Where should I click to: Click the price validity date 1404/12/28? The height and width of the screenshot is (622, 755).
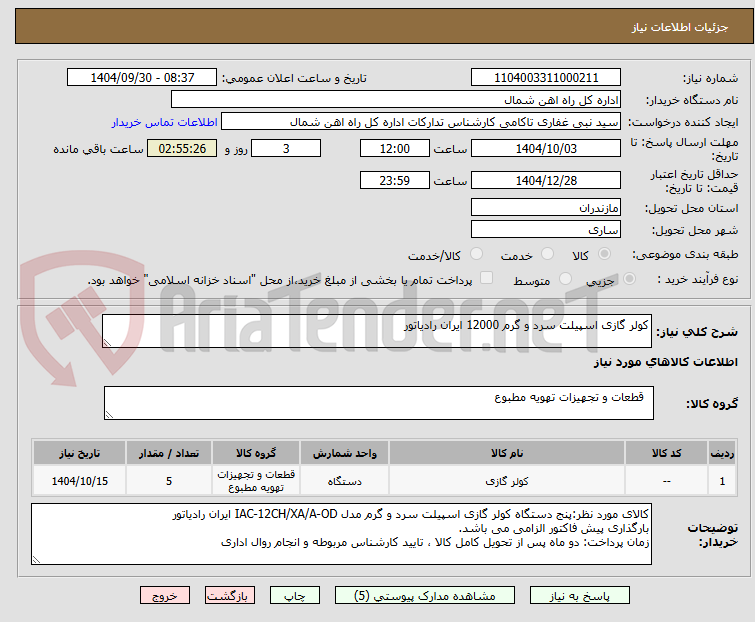pos(546,180)
